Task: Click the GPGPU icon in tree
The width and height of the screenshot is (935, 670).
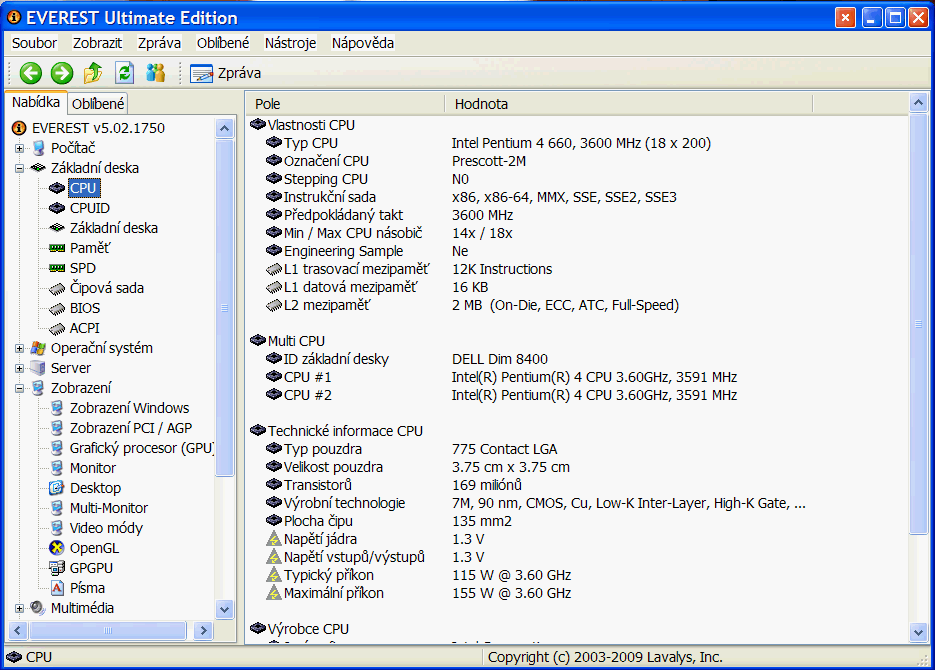Action: point(57,568)
